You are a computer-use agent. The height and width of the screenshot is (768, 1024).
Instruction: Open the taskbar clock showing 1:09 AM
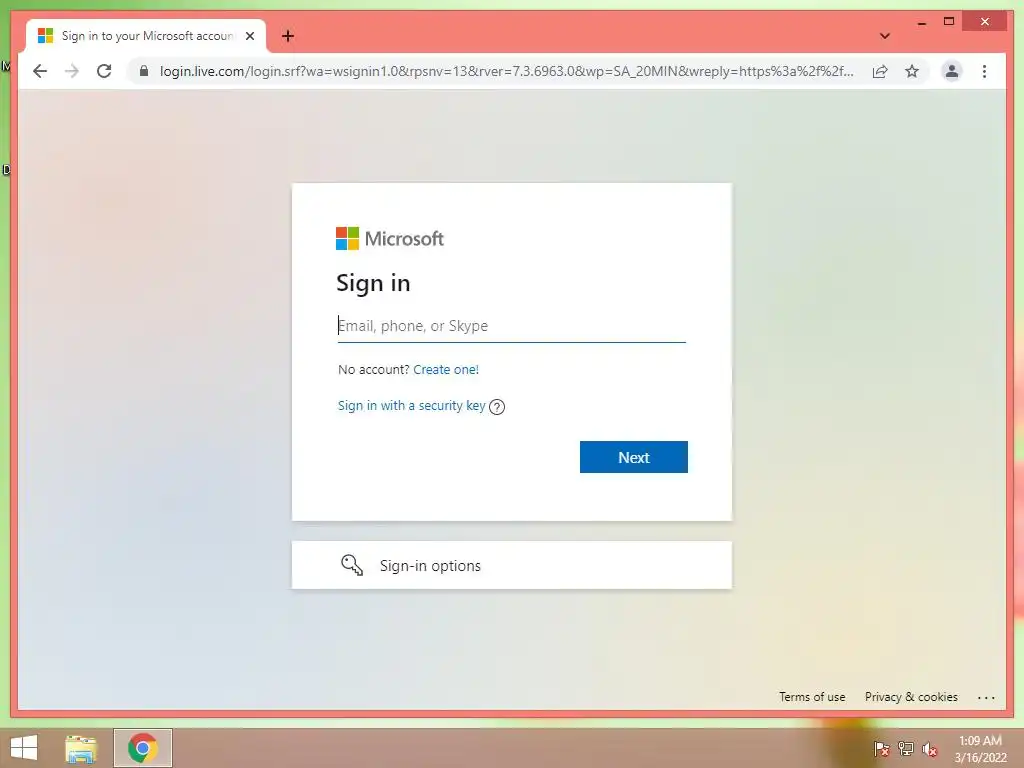980,749
